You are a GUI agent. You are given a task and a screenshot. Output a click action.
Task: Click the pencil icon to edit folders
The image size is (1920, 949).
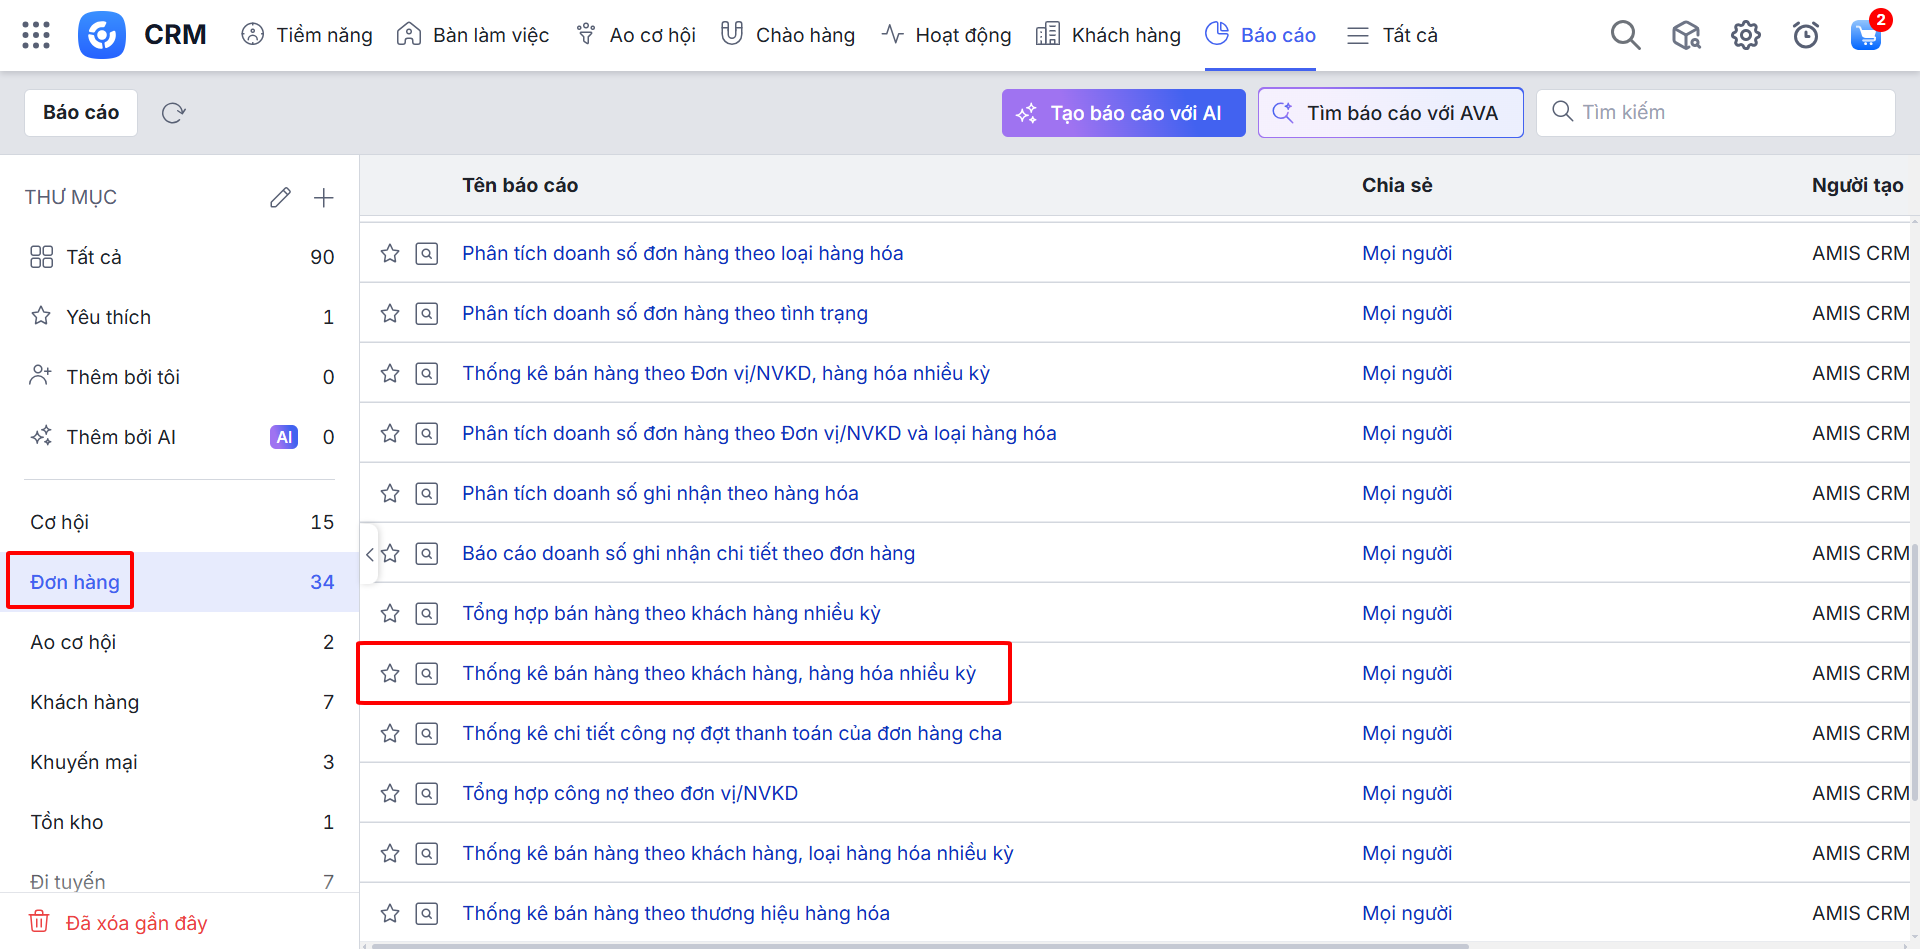[x=280, y=198]
